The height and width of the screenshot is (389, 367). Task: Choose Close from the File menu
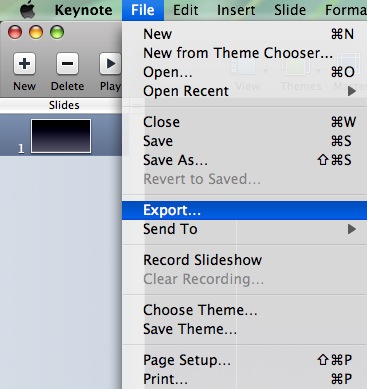coord(244,122)
